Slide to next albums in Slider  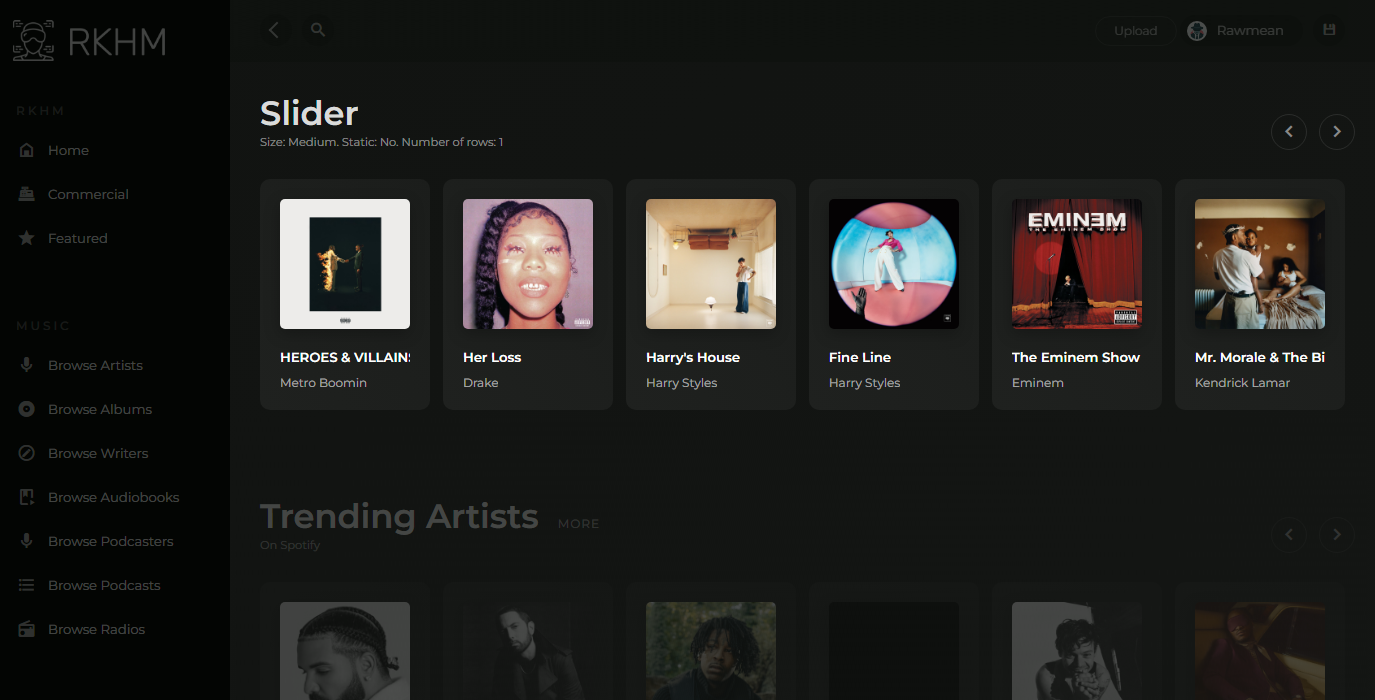pyautogui.click(x=1337, y=132)
